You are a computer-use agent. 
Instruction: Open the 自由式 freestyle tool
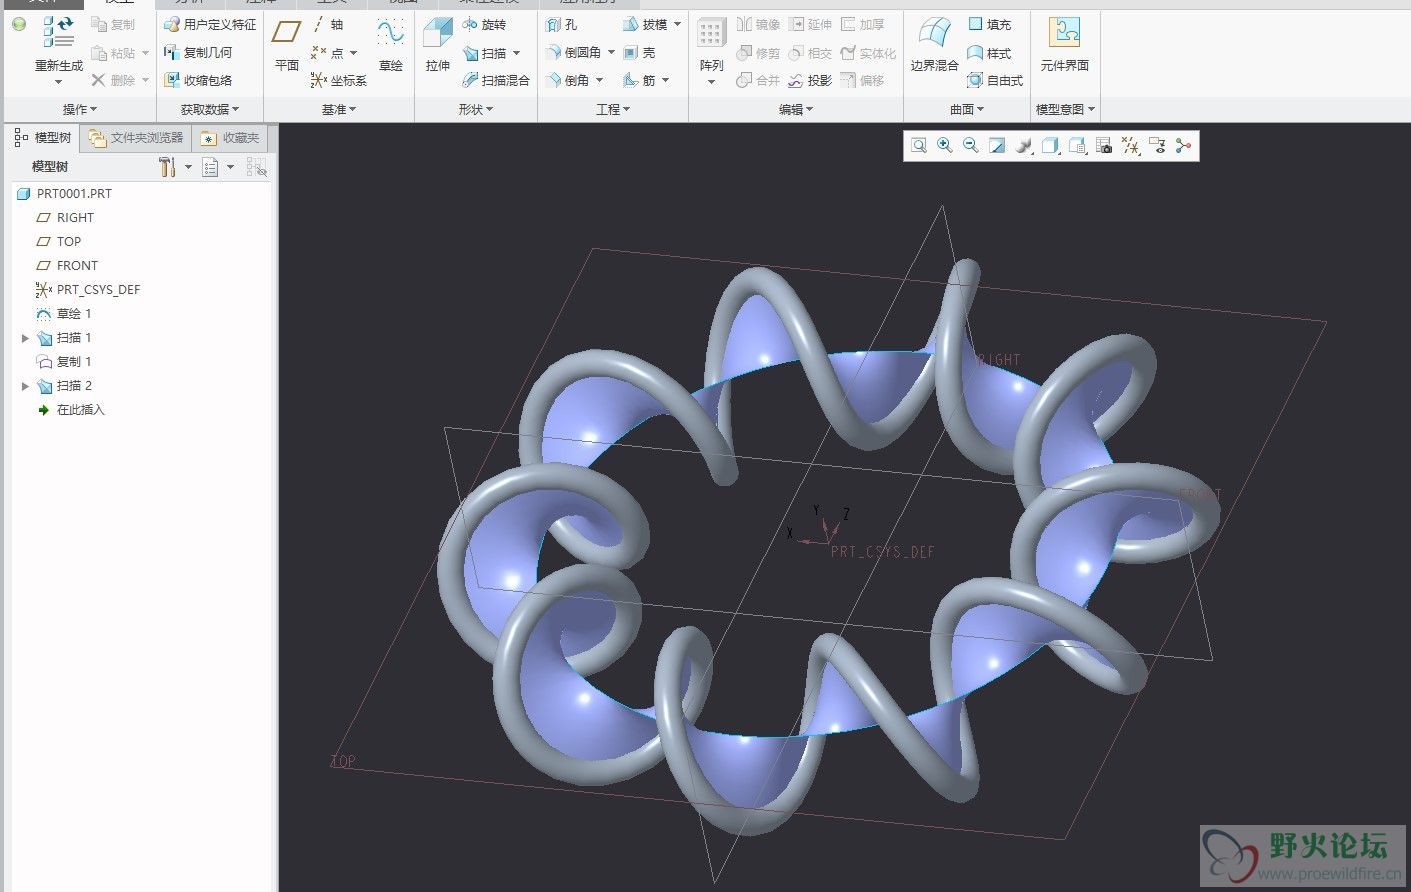(995, 80)
